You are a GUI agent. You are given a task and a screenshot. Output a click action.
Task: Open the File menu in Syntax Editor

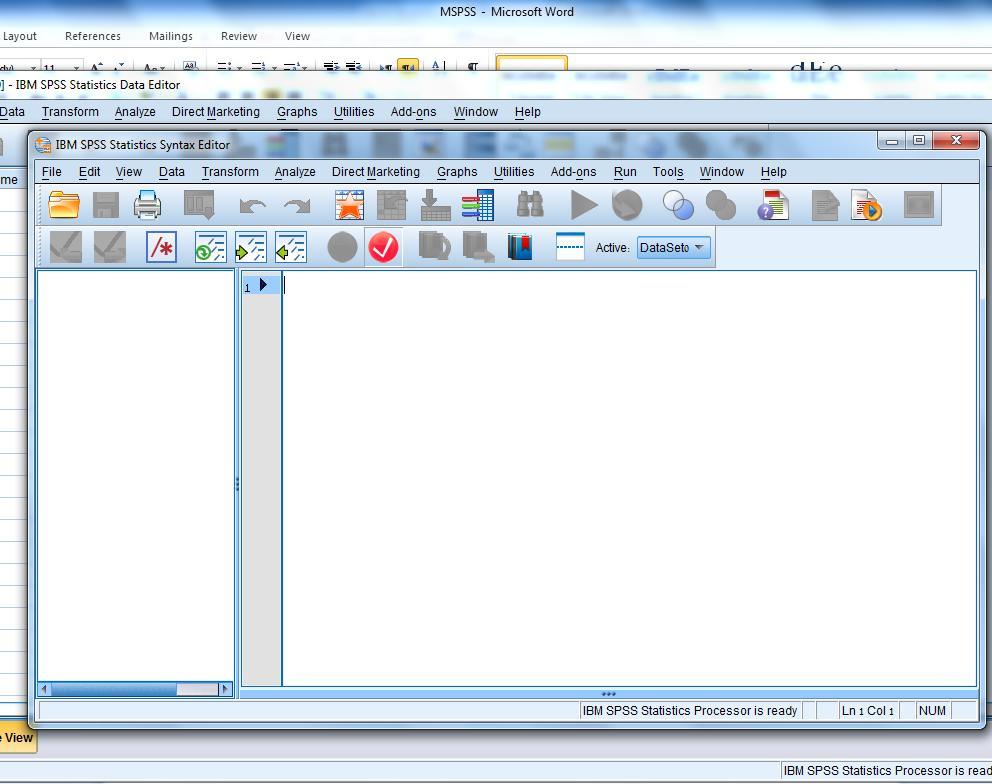pos(51,171)
